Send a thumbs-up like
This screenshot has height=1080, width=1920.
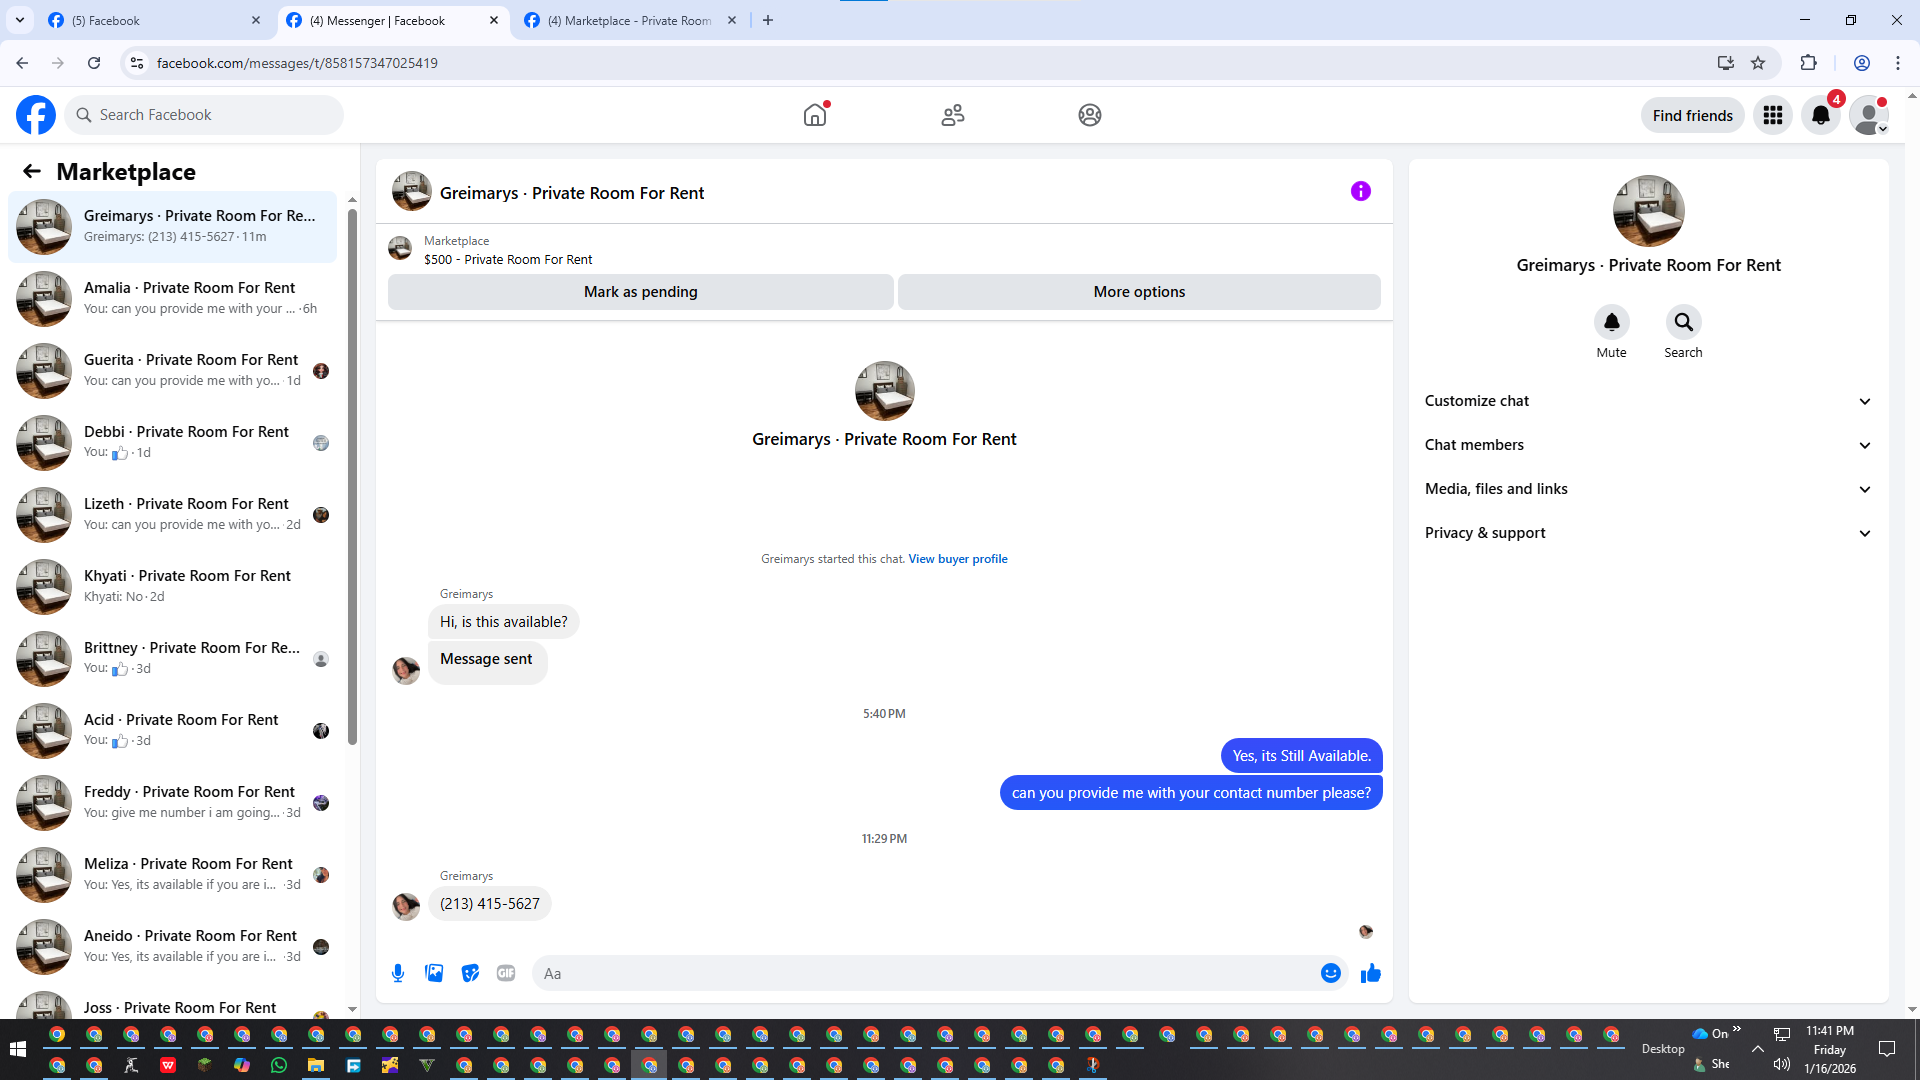click(1370, 973)
